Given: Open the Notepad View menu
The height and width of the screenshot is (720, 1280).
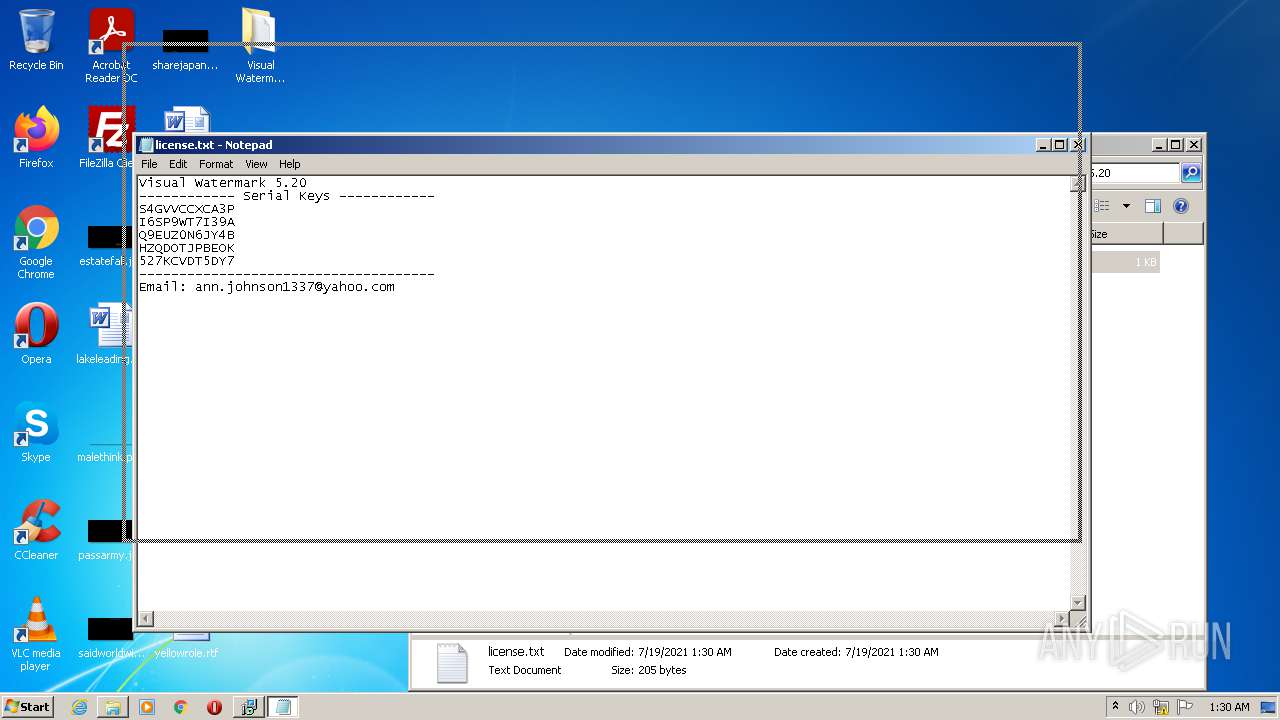Looking at the screenshot, I should point(256,164).
